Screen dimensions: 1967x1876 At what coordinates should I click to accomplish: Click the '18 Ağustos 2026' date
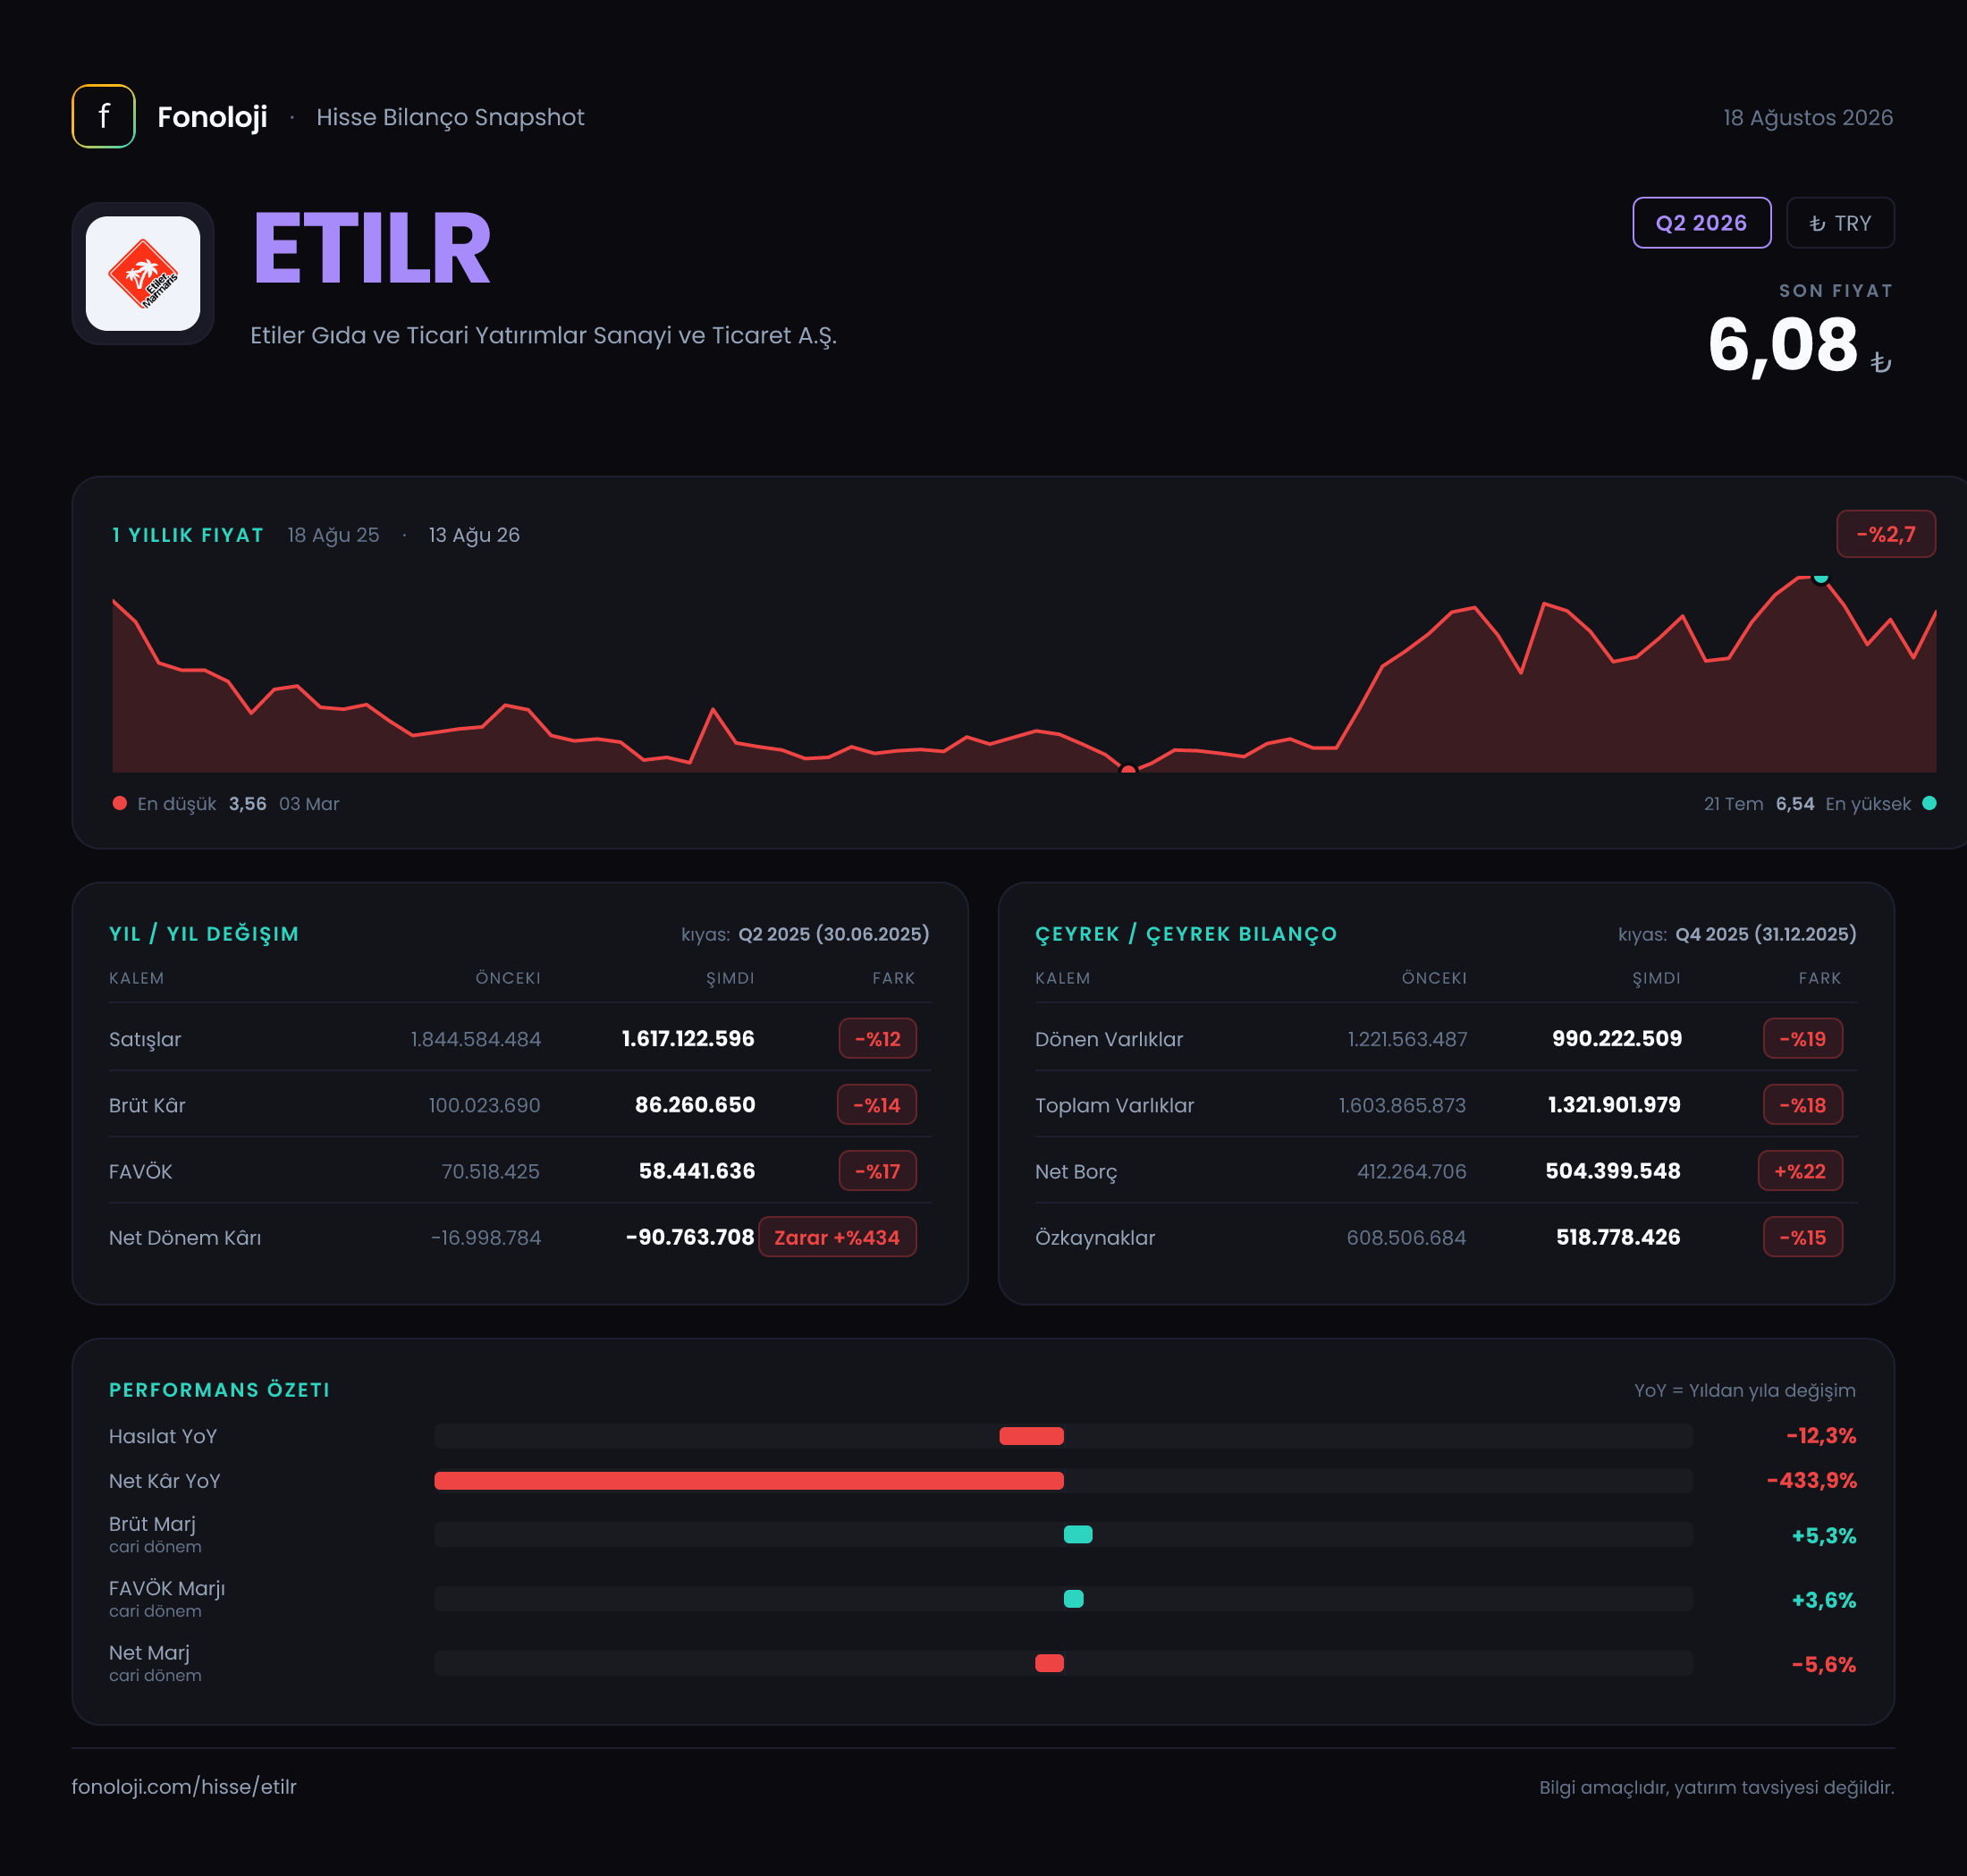point(1808,117)
